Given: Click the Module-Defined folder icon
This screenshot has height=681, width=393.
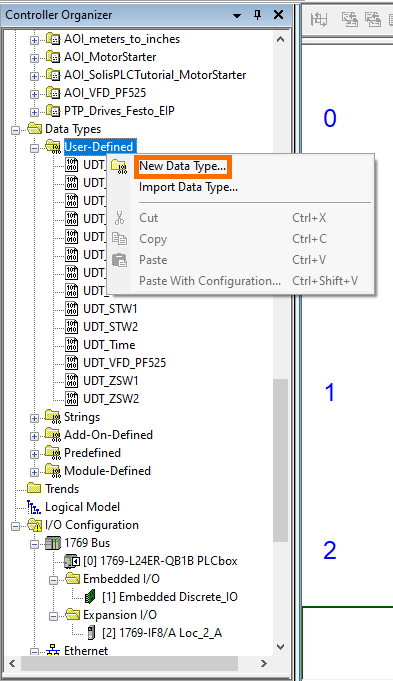Looking at the screenshot, I should click(53, 471).
